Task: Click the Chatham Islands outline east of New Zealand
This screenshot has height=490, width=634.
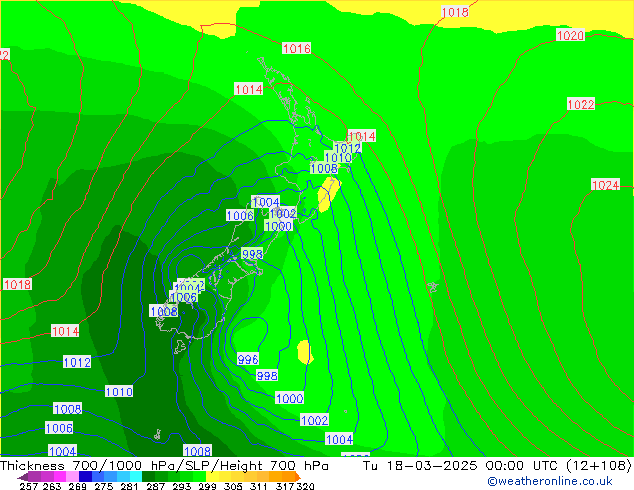Action: coord(433,287)
